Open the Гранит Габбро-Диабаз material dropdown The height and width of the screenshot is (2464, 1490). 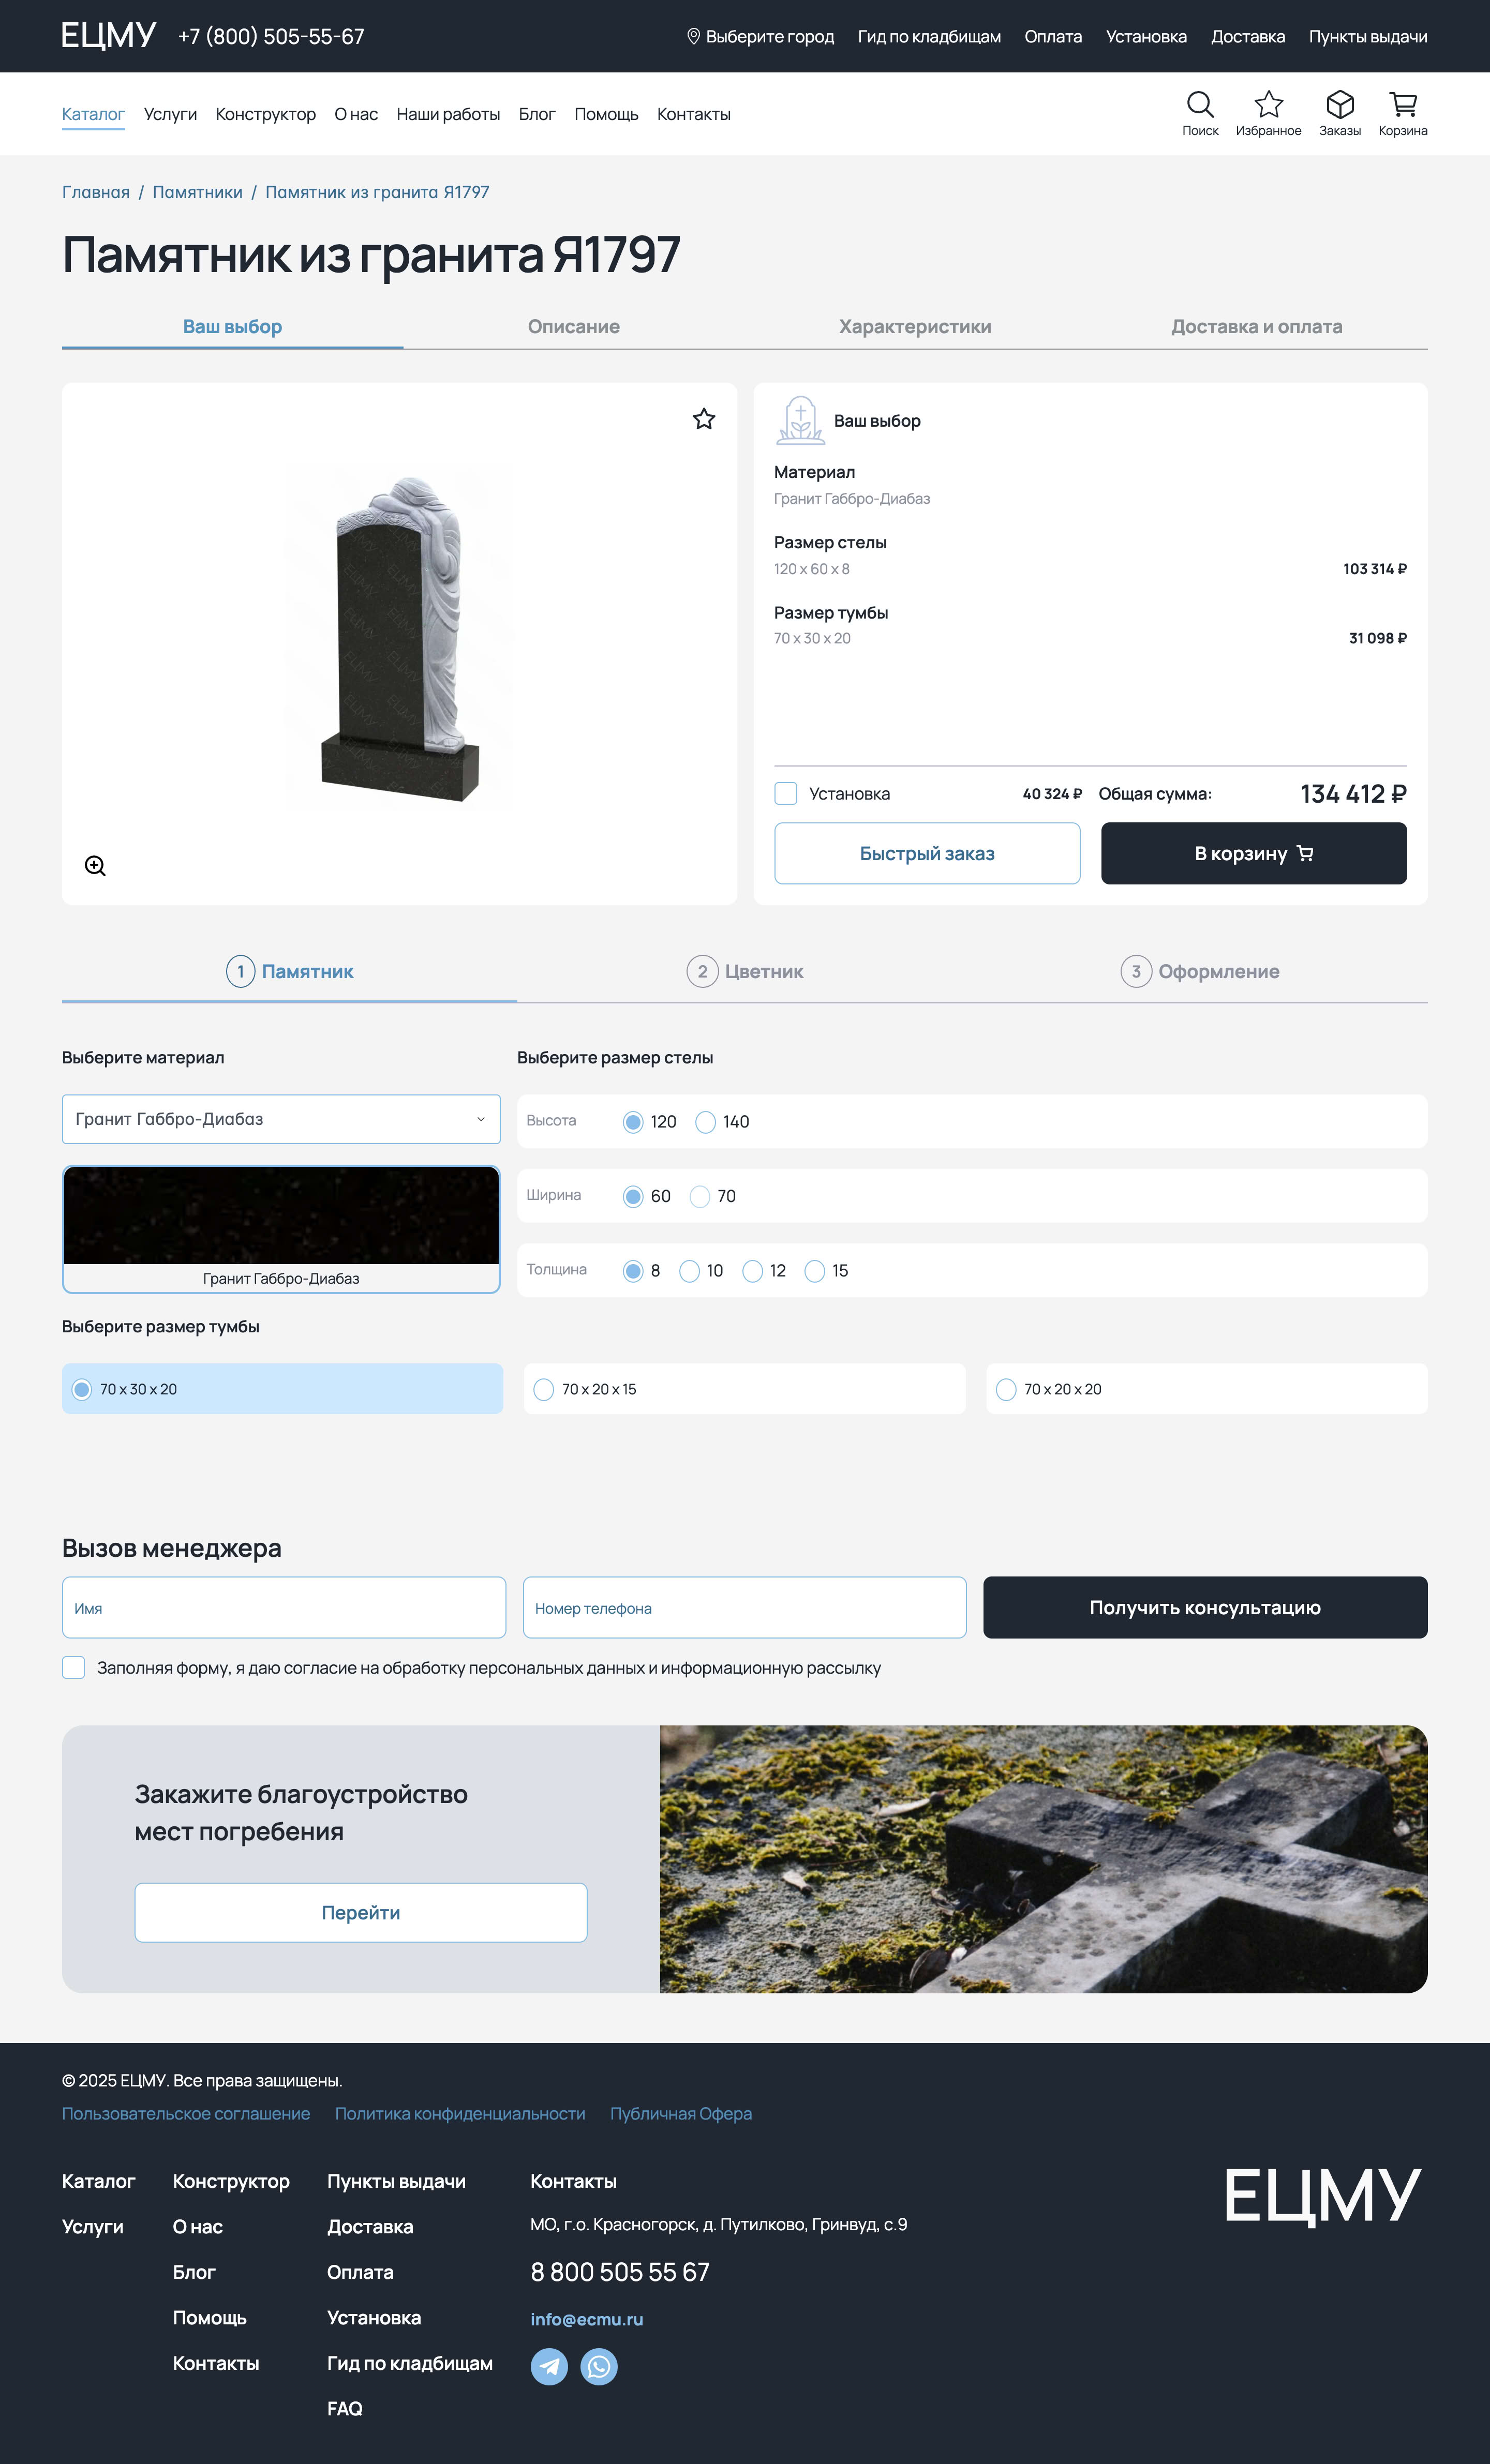click(281, 1119)
